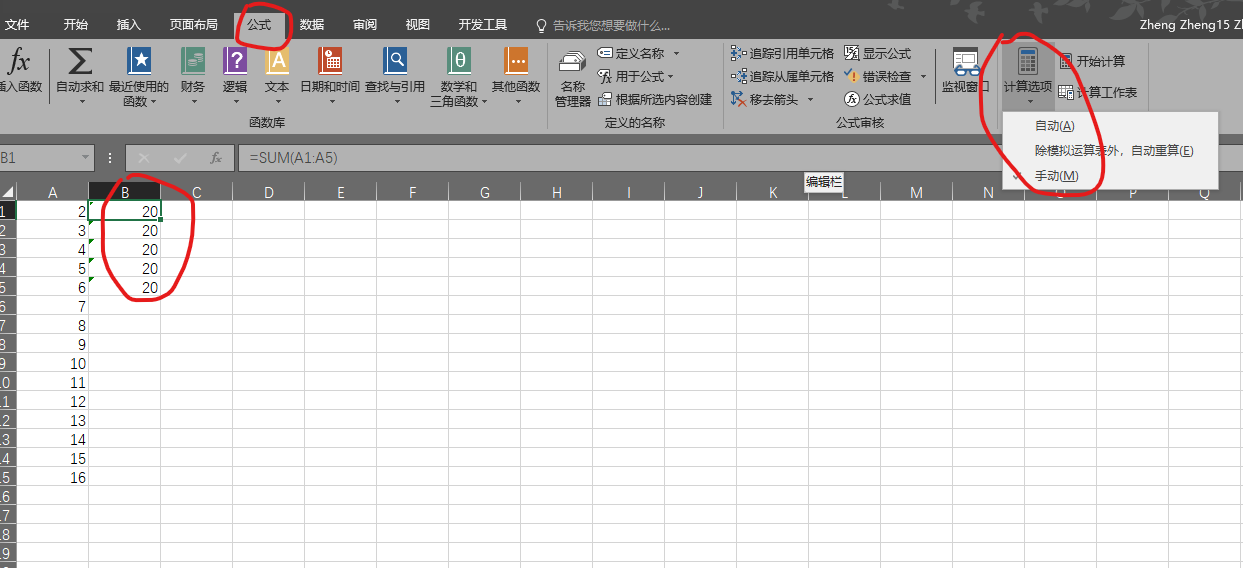The image size is (1243, 568).
Task: Select cell B3 containing 20
Action: pyautogui.click(x=125, y=249)
